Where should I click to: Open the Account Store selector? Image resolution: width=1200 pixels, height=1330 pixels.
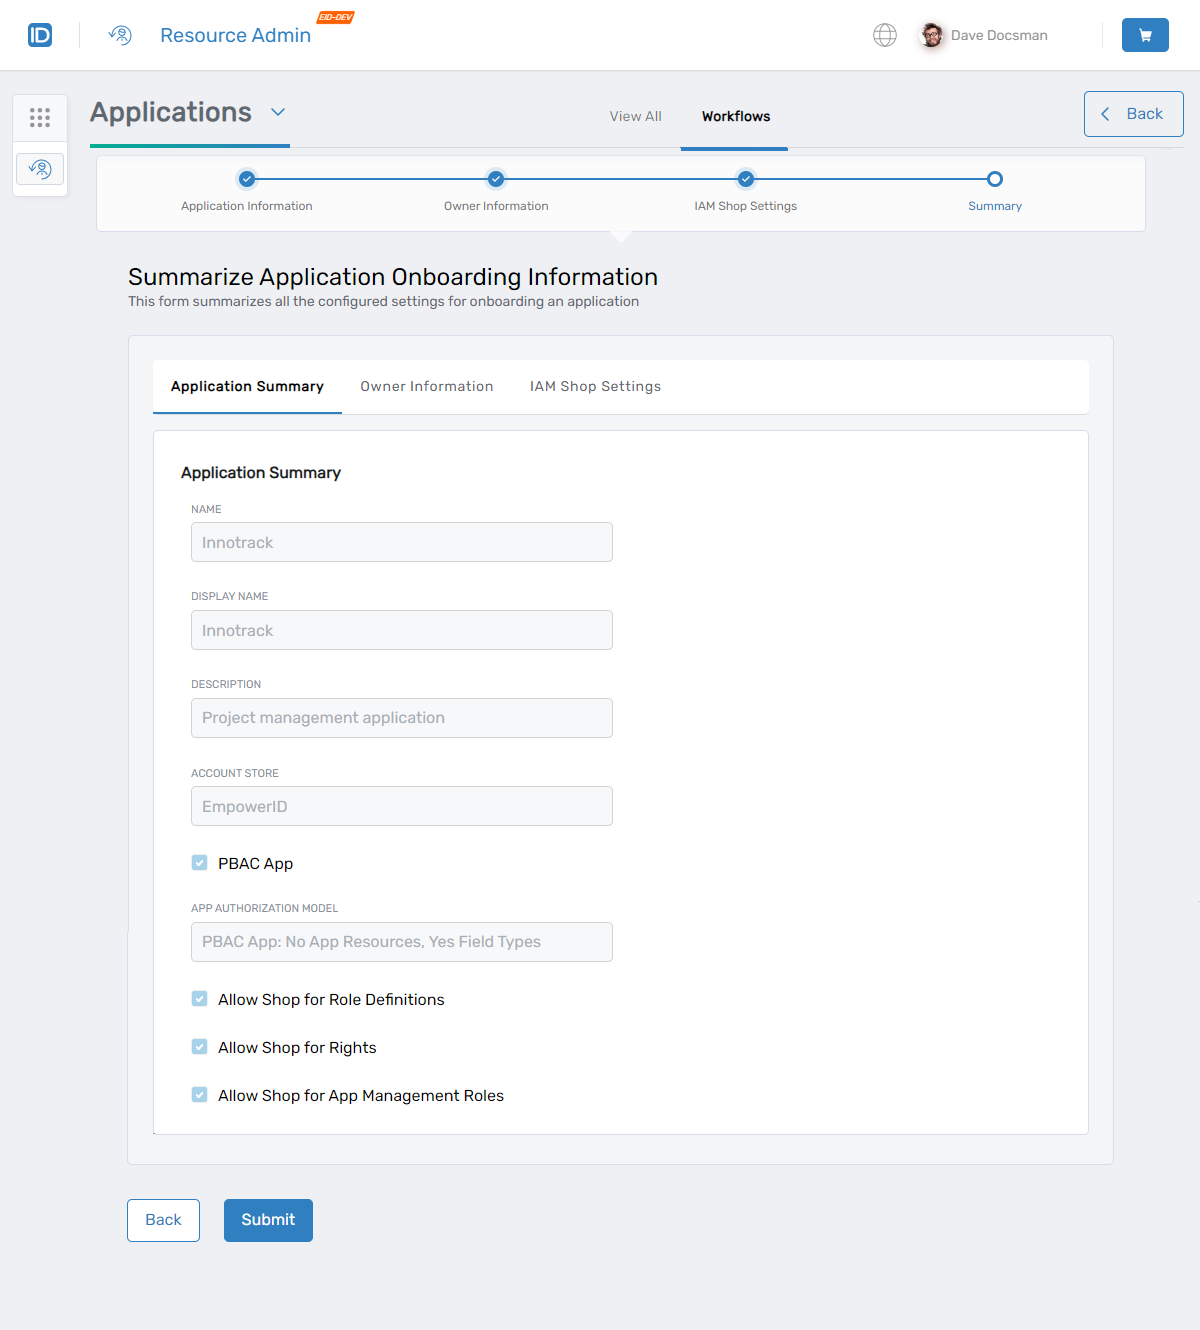point(401,806)
